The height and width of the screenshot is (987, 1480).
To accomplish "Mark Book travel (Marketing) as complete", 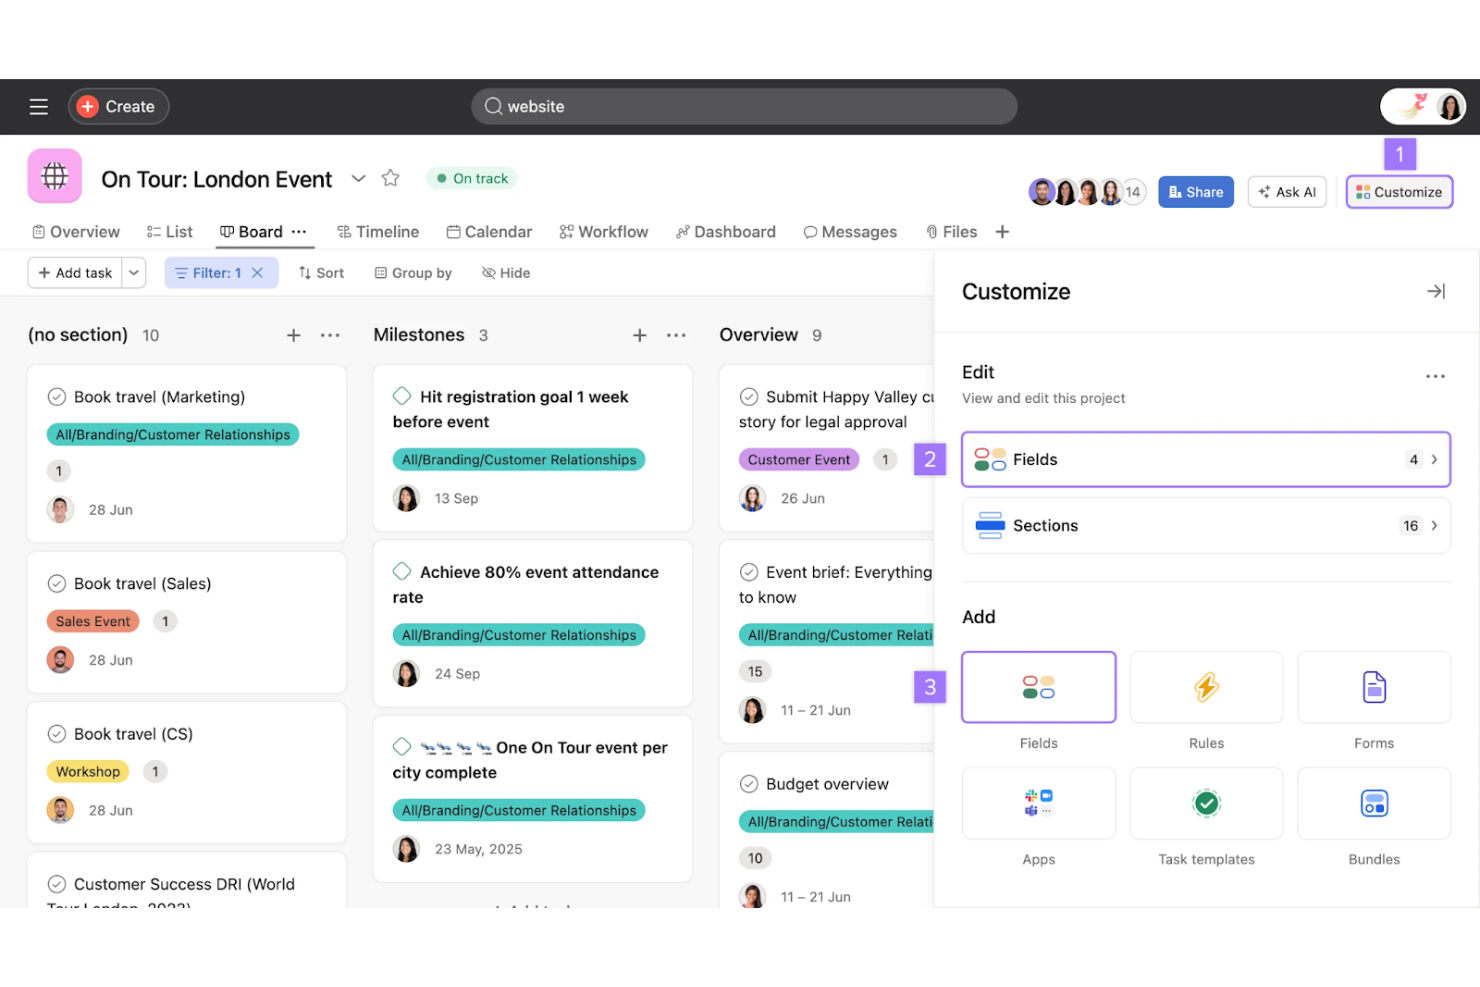I will 57,396.
